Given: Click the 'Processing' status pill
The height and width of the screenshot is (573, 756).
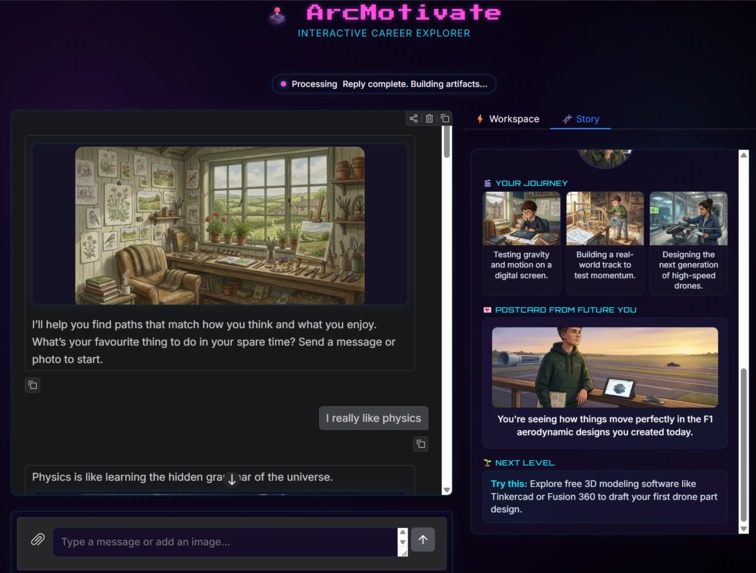Looking at the screenshot, I should coord(384,84).
